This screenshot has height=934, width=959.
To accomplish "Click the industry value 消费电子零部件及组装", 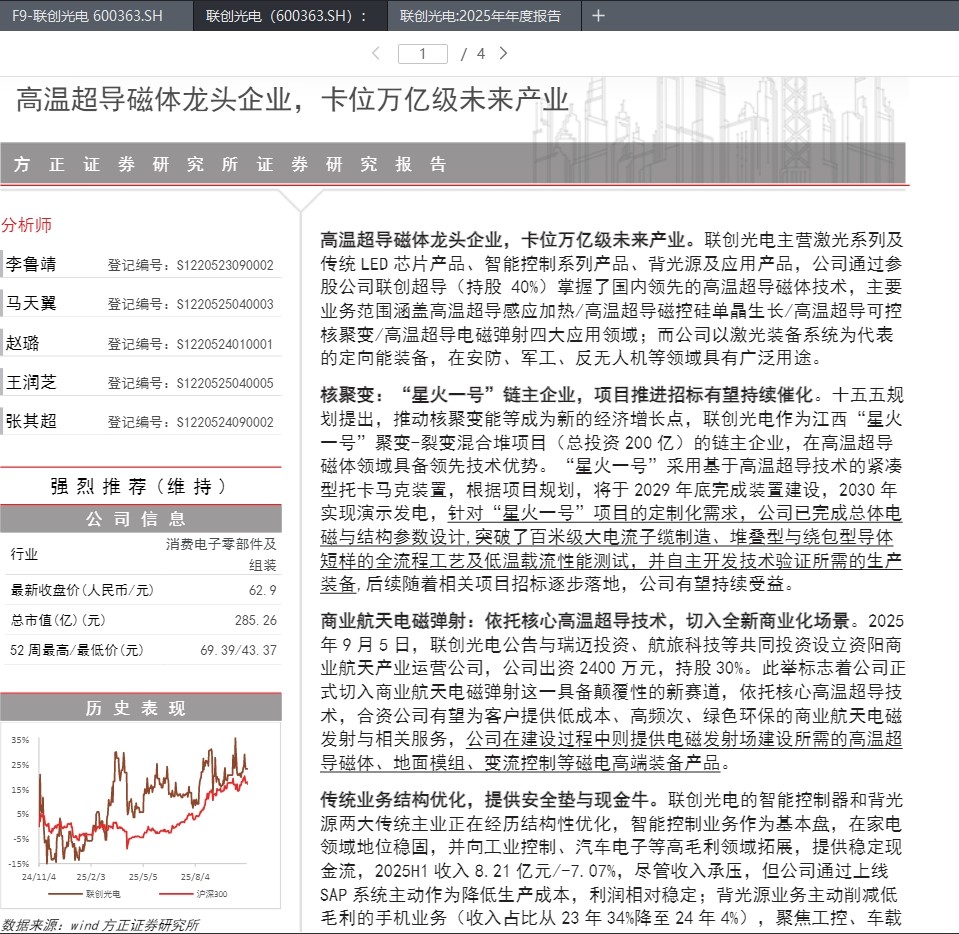I will tap(221, 554).
